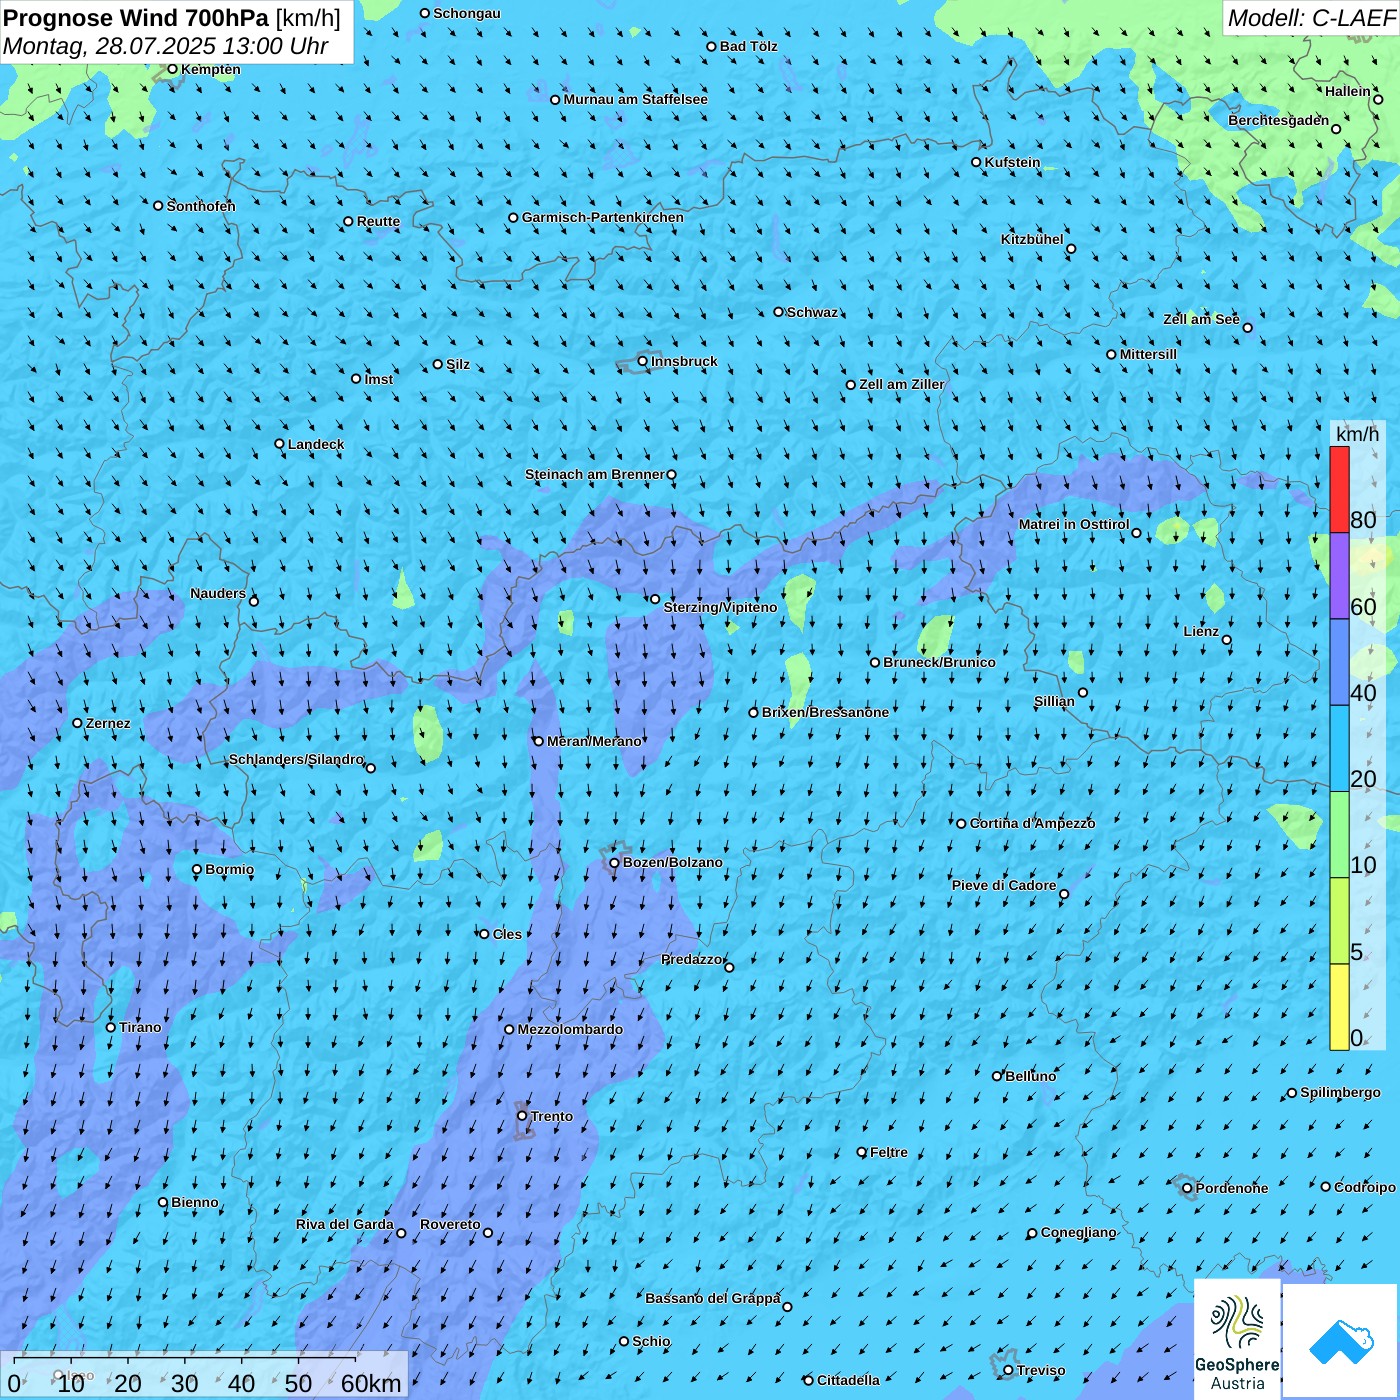Click the Schwaz location dot
The width and height of the screenshot is (1400, 1400).
coord(779,312)
